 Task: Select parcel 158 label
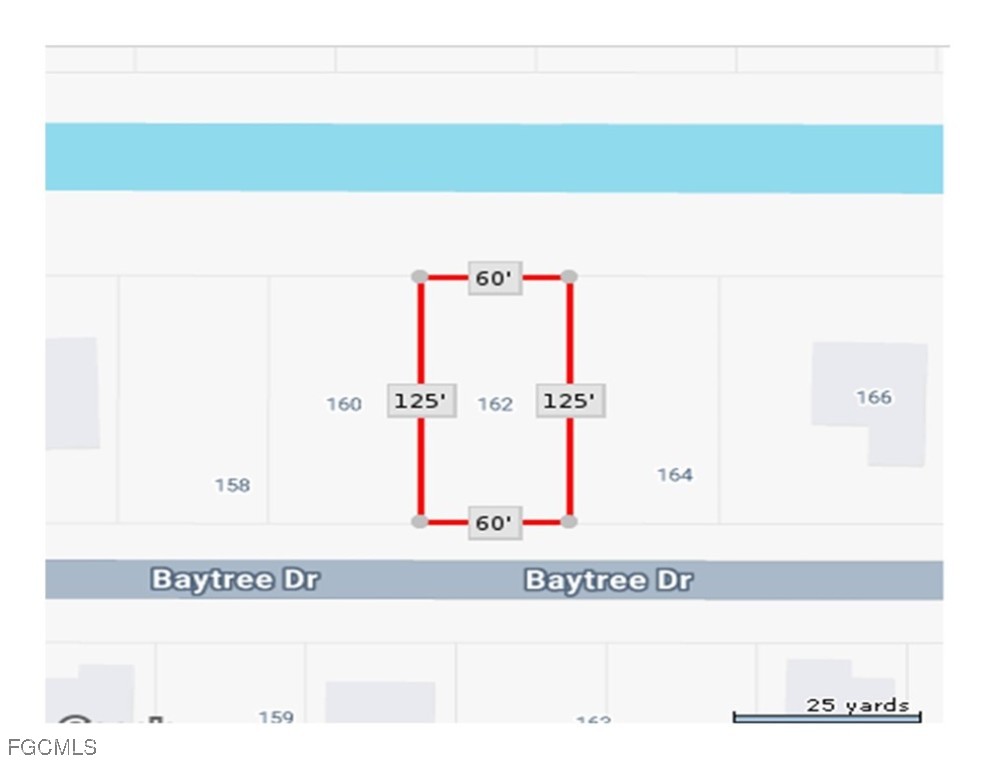pos(232,485)
